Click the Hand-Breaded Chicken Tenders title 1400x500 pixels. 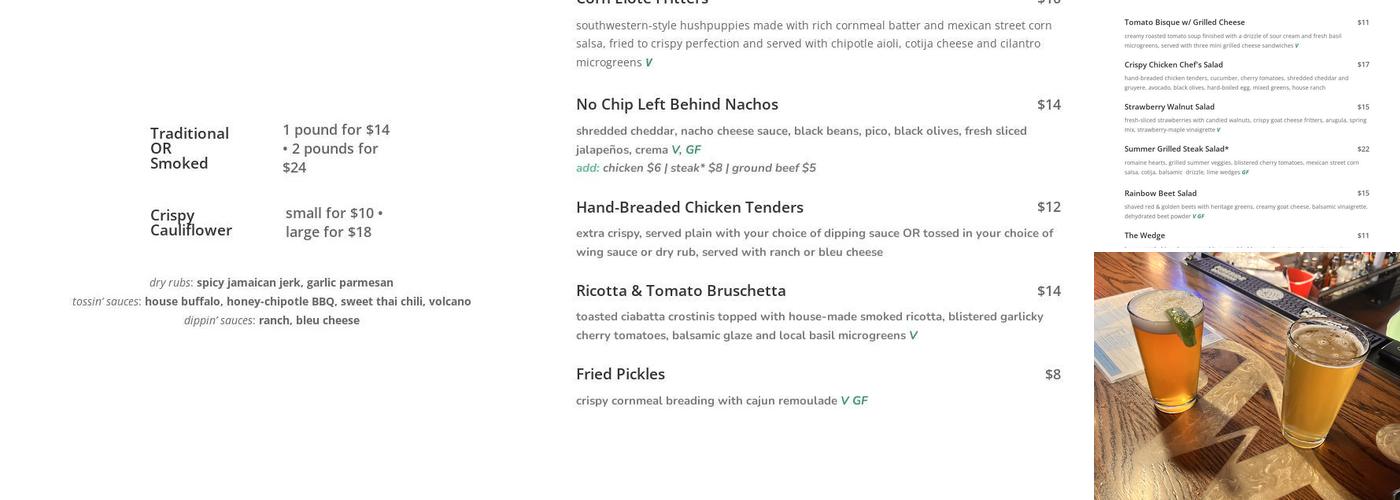(690, 207)
